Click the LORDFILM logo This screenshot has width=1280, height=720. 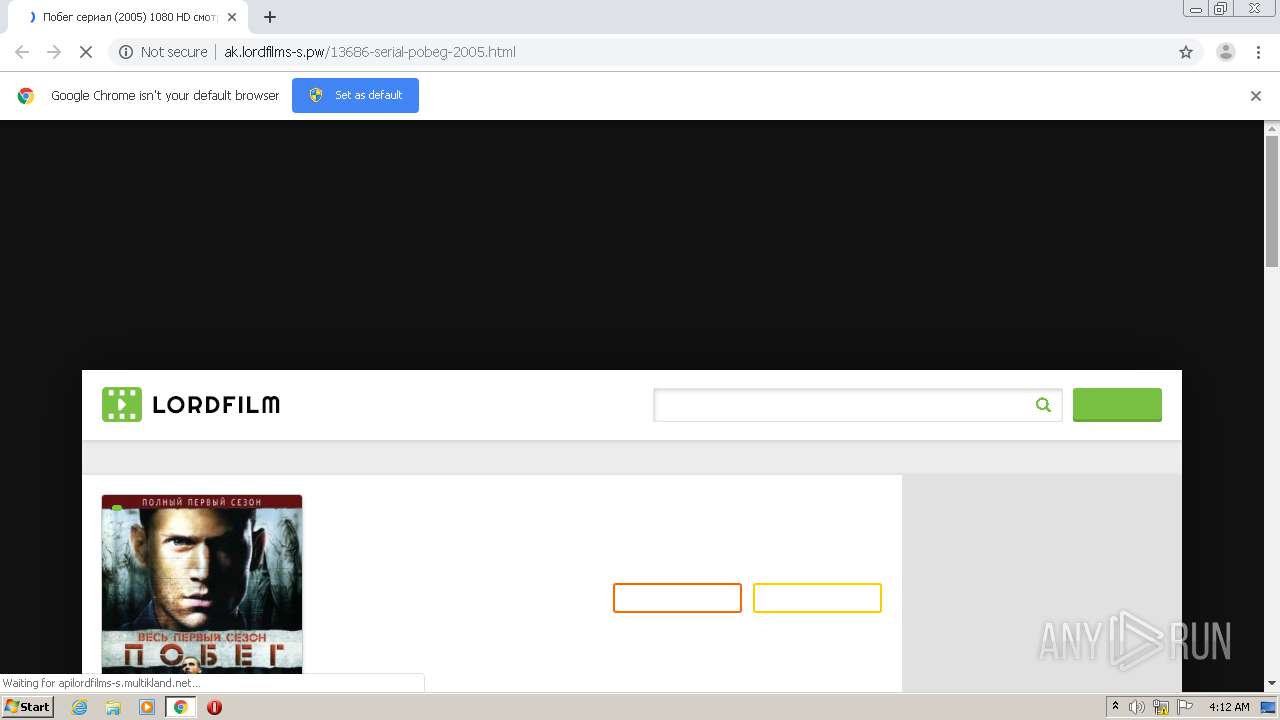pos(191,405)
